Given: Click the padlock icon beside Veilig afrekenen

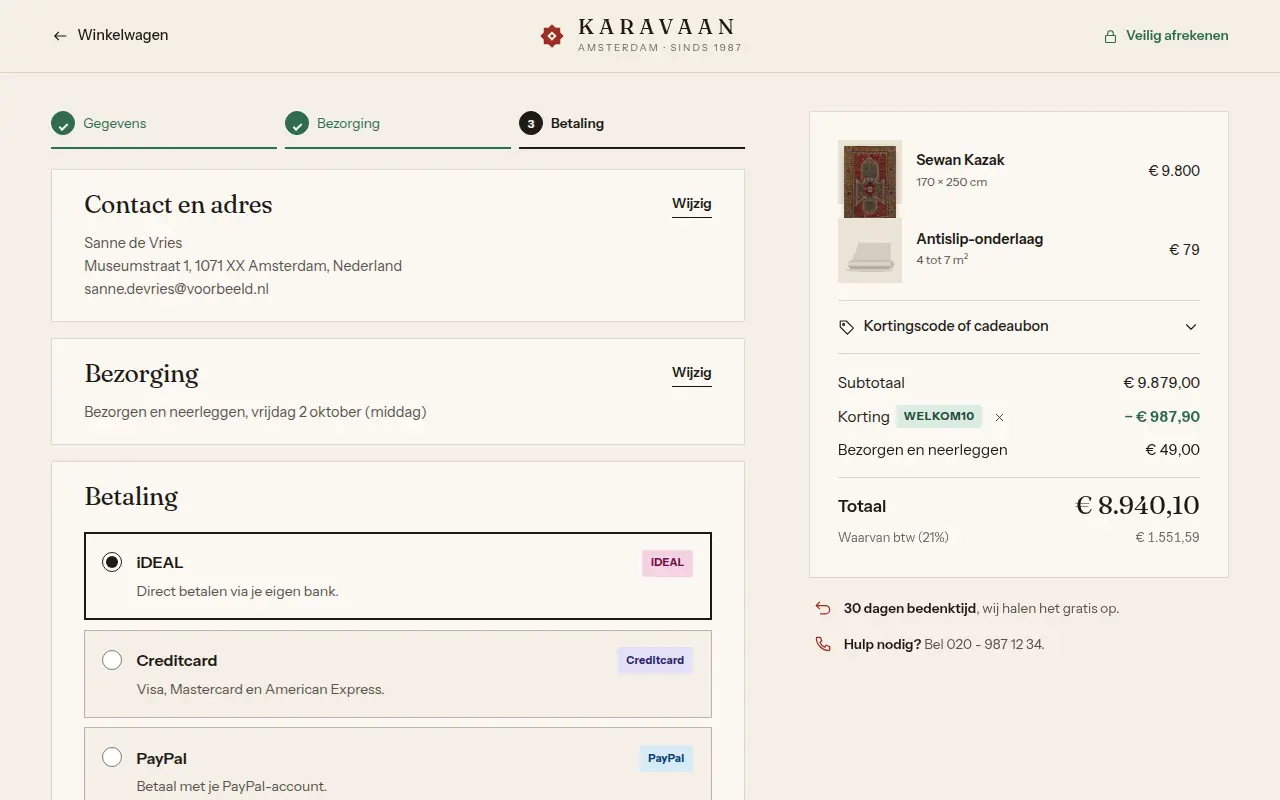Looking at the screenshot, I should pos(1110,36).
